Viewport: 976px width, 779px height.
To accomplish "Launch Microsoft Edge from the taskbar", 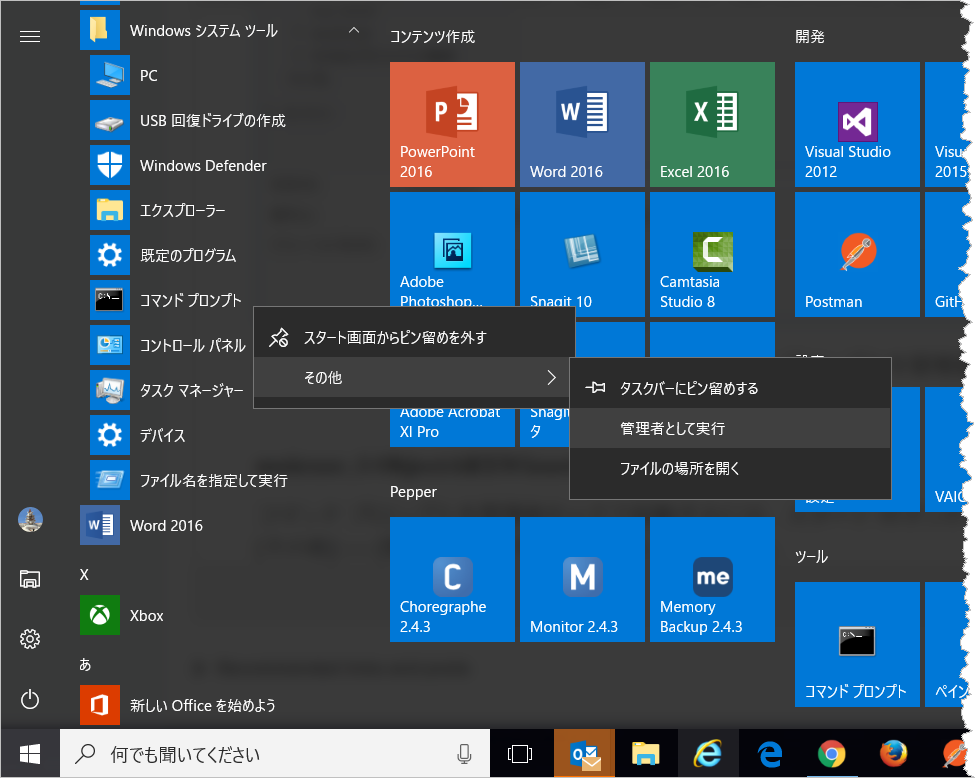I will point(770,754).
